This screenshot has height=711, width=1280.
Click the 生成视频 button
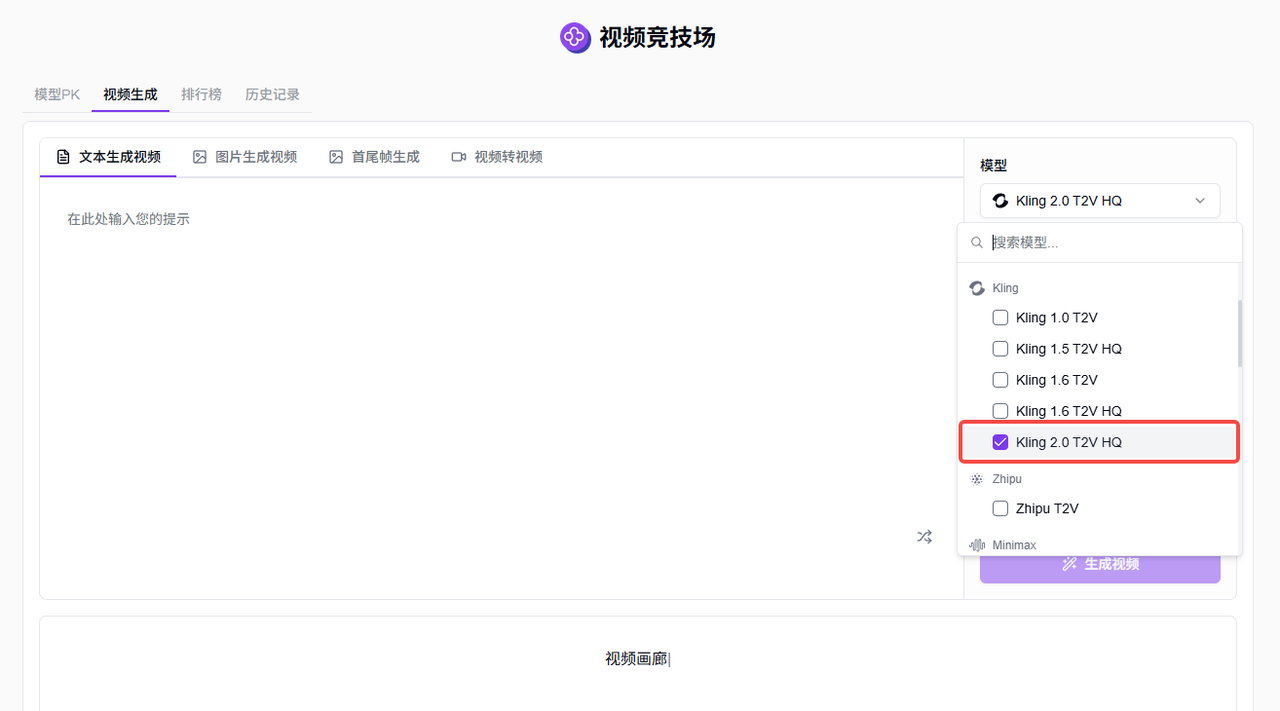point(1100,564)
